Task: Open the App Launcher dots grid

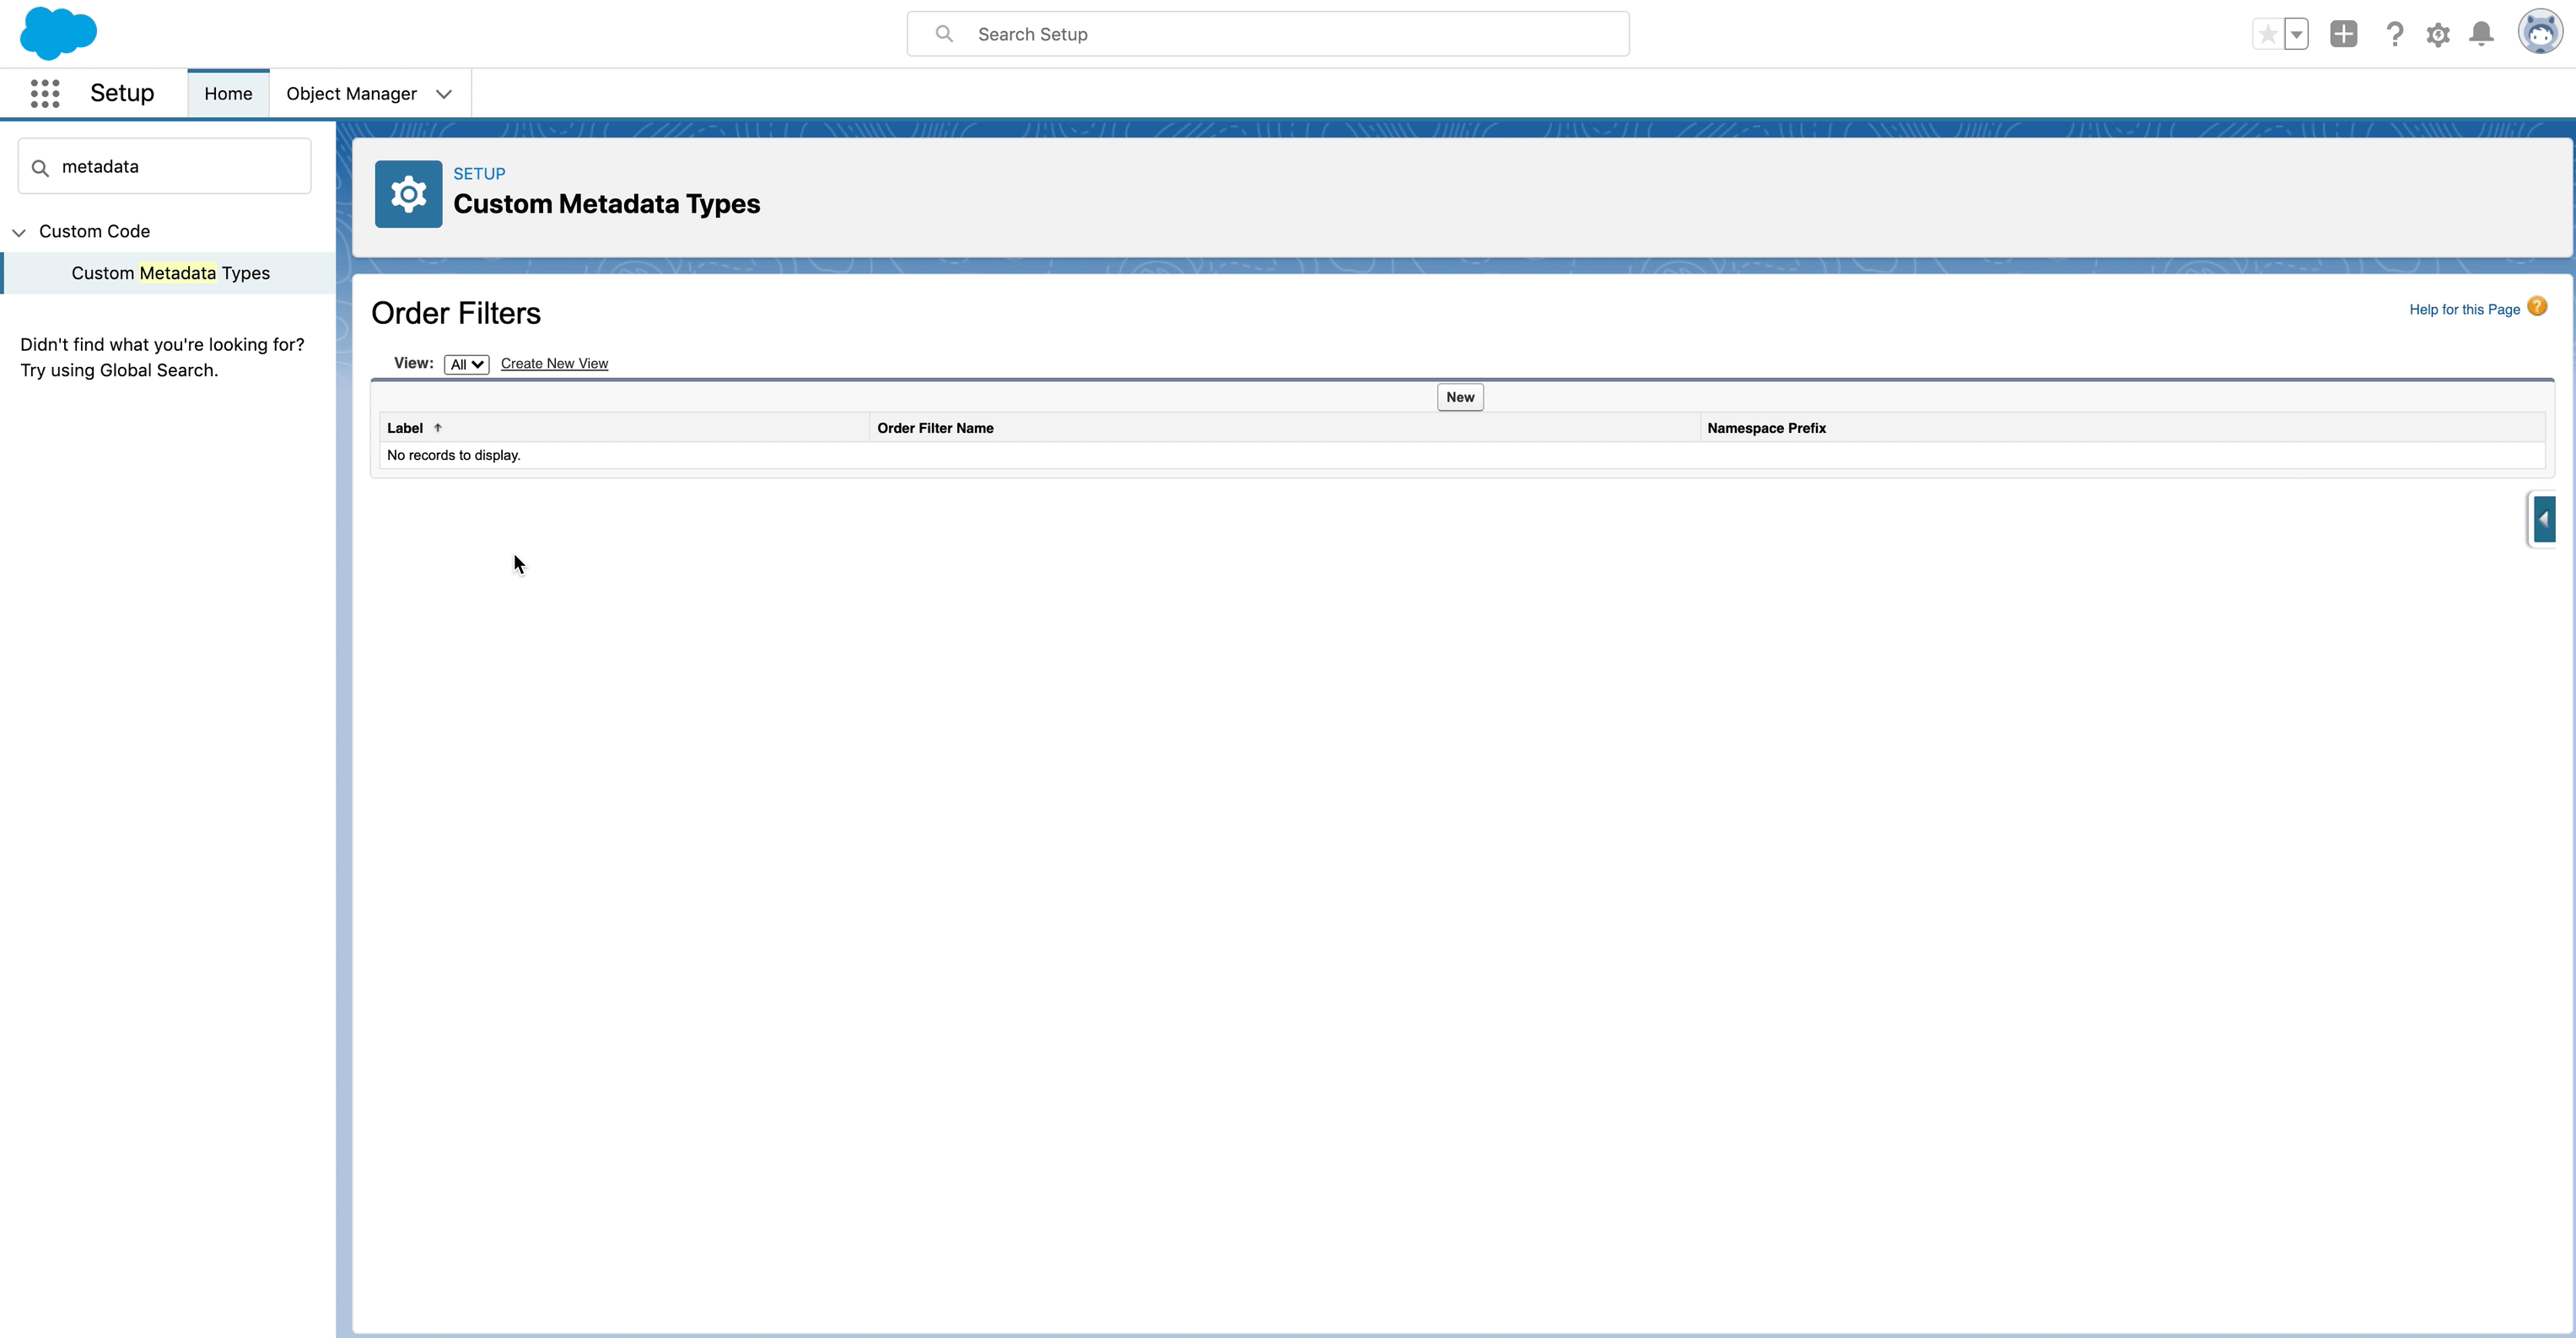Action: [45, 94]
